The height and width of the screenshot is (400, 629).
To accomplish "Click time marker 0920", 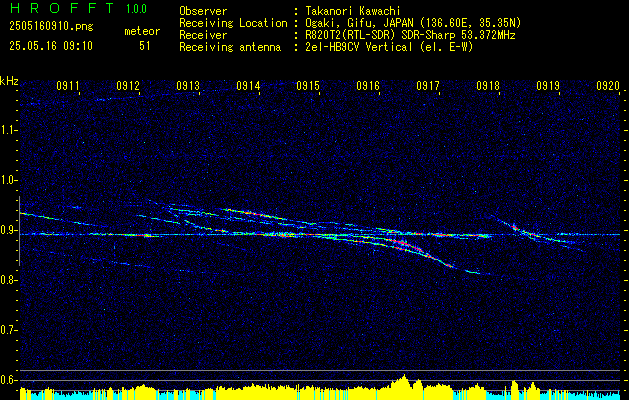I will click(608, 85).
